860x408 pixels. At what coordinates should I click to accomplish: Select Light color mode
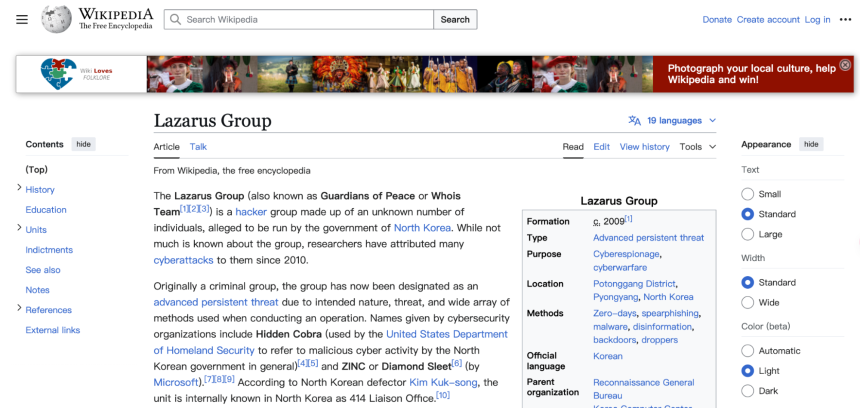(x=748, y=371)
